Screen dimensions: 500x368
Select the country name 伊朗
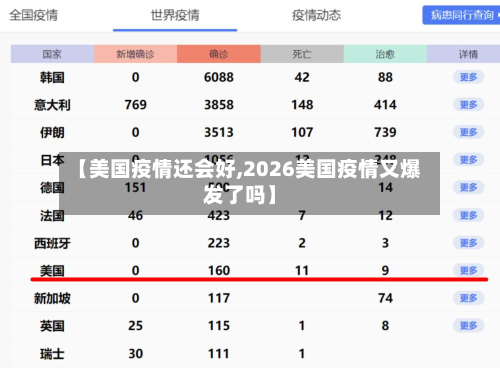point(52,133)
